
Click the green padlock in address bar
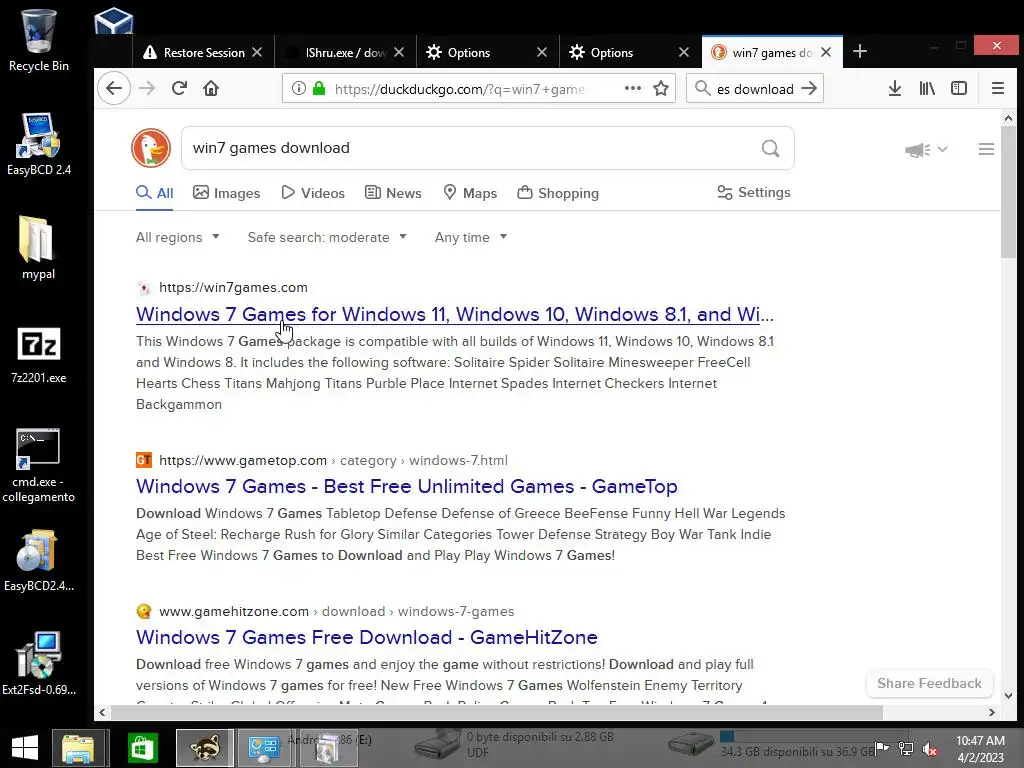pyautogui.click(x=319, y=88)
